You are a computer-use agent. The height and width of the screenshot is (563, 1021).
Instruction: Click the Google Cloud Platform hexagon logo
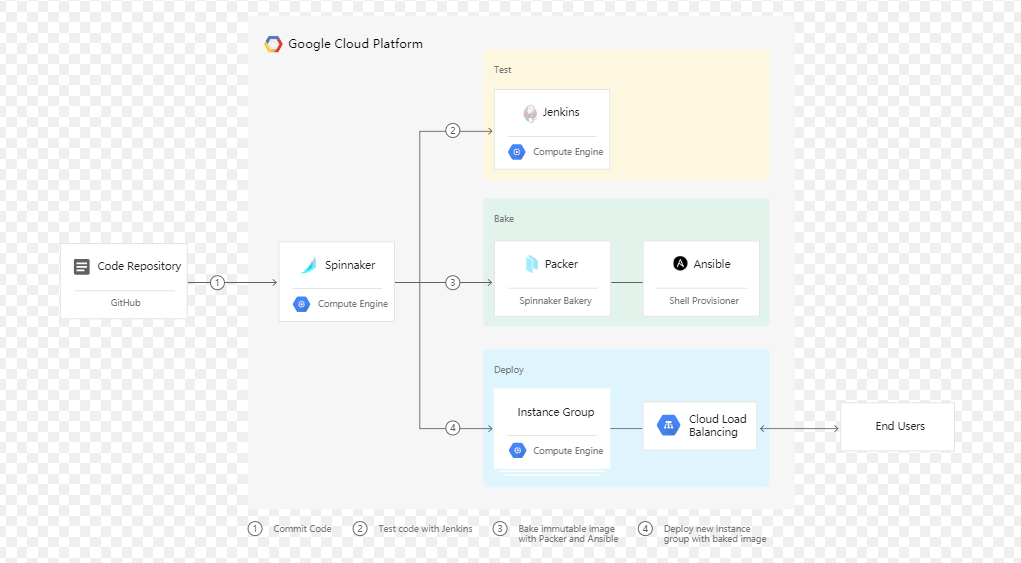click(x=273, y=44)
